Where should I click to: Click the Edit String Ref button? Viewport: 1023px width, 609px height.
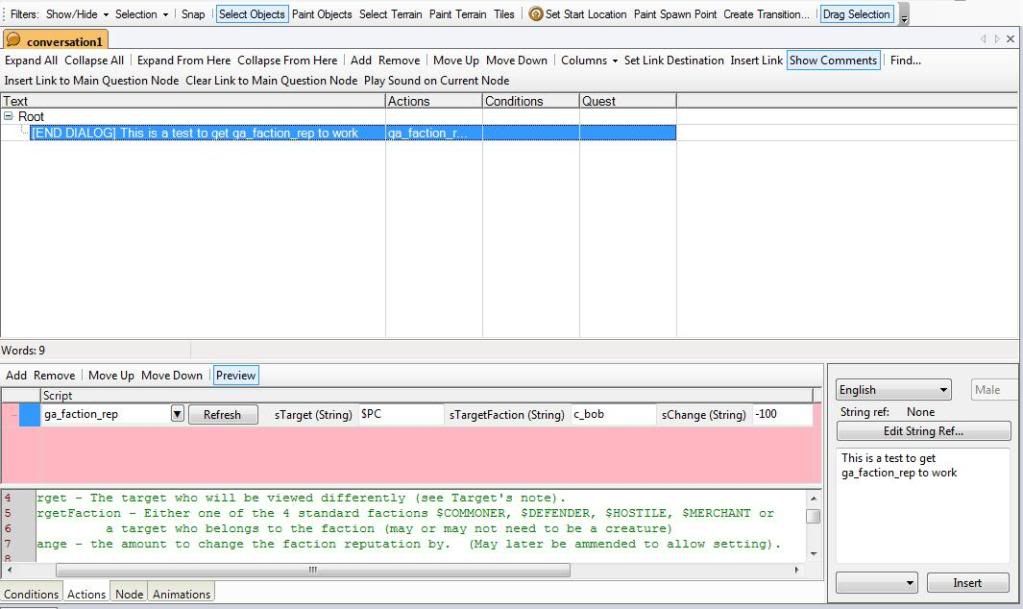pos(923,431)
